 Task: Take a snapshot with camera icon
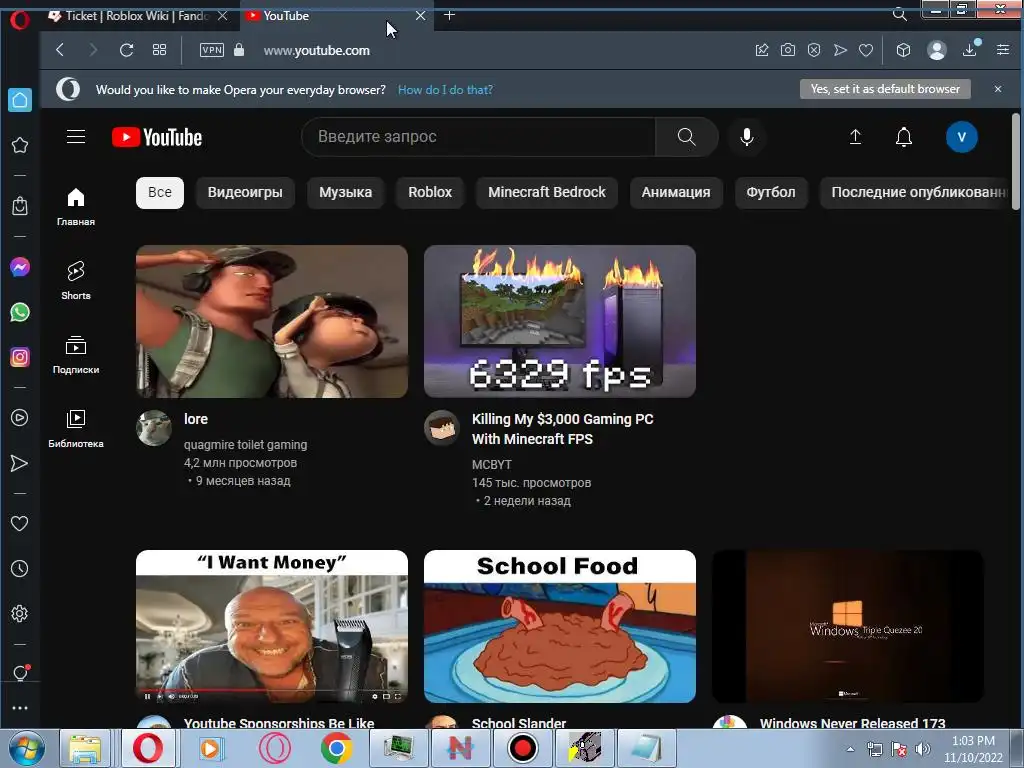pos(788,50)
